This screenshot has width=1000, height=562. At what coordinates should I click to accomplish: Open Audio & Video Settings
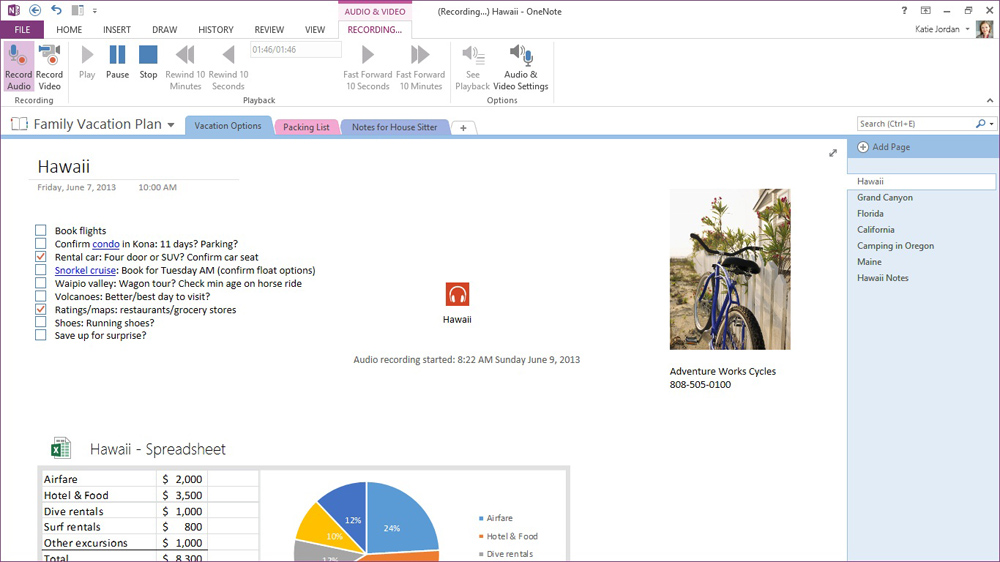click(520, 67)
